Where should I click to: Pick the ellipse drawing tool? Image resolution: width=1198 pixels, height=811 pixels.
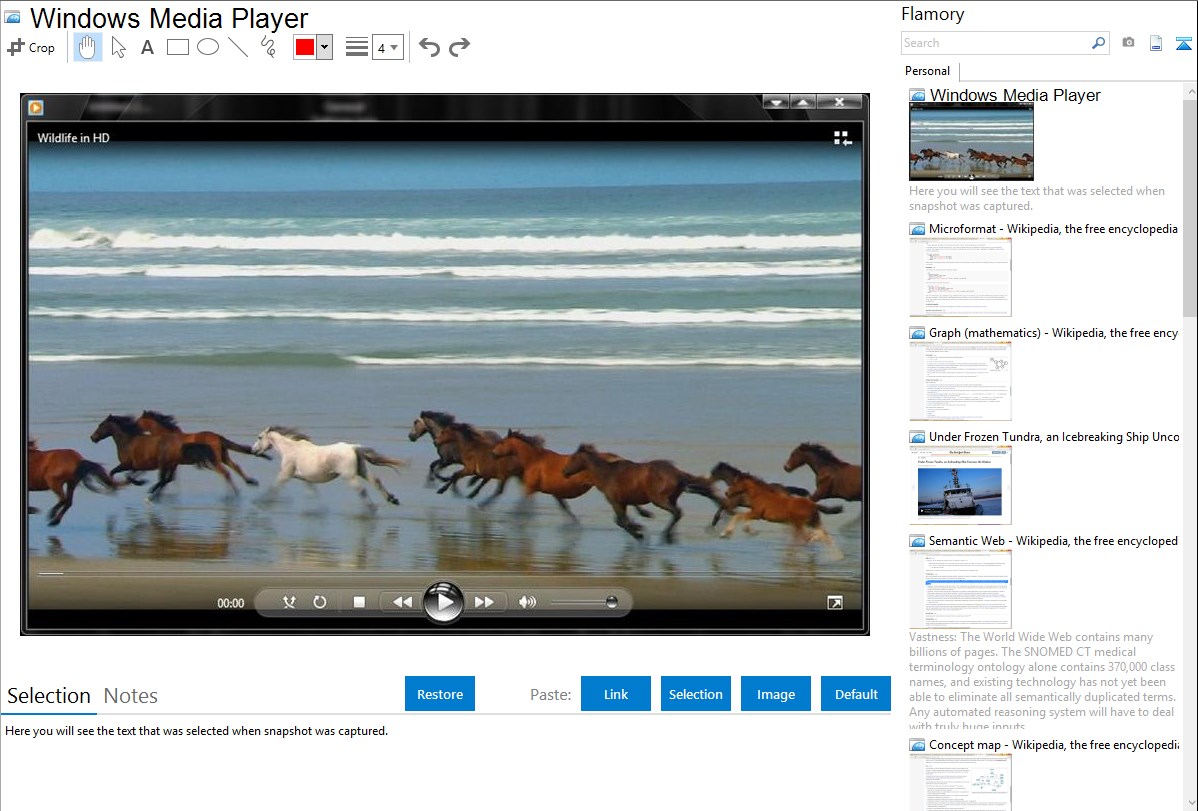(208, 47)
